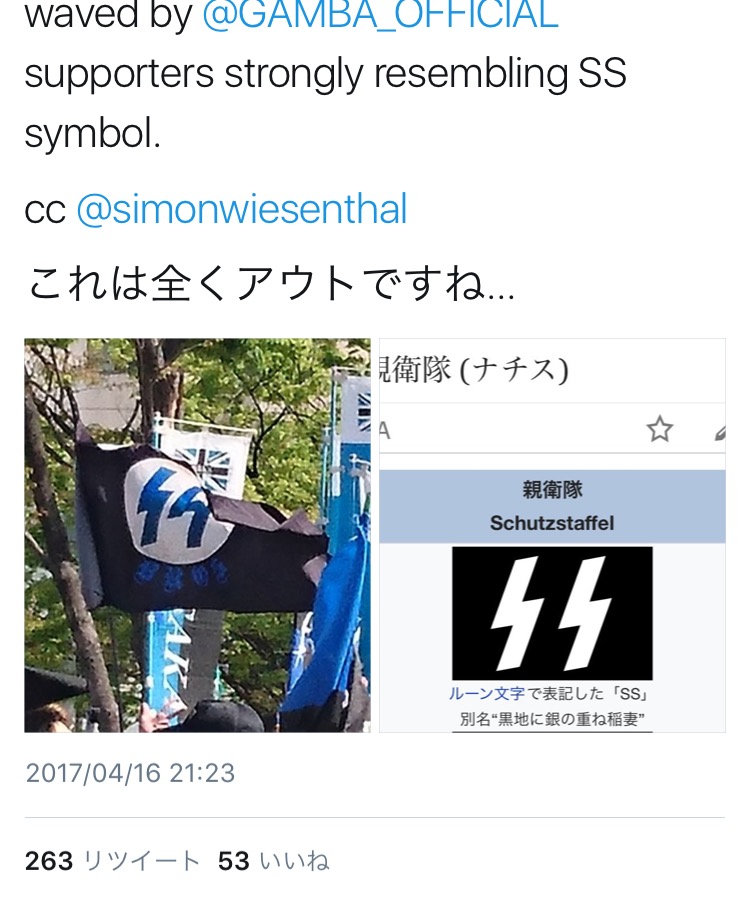View the 263 リツイート retweet list

(112, 861)
